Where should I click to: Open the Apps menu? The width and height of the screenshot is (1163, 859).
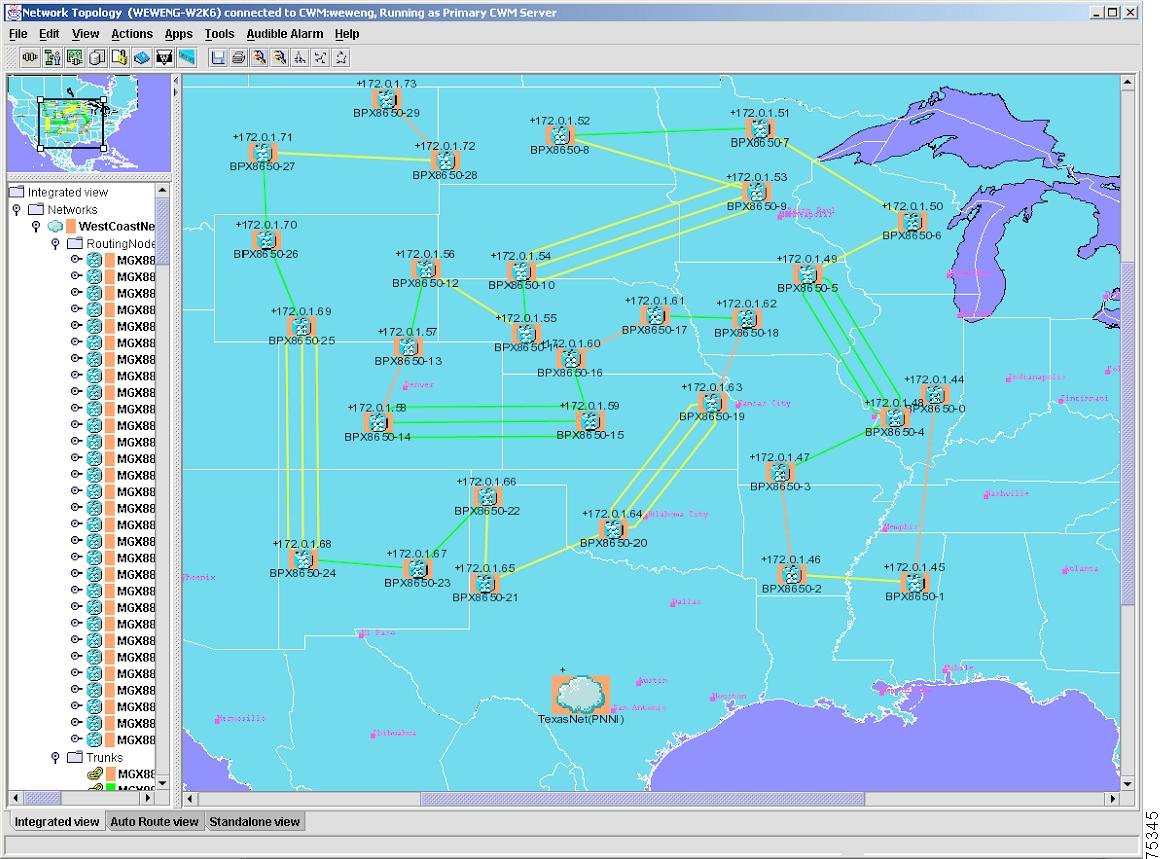[179, 33]
